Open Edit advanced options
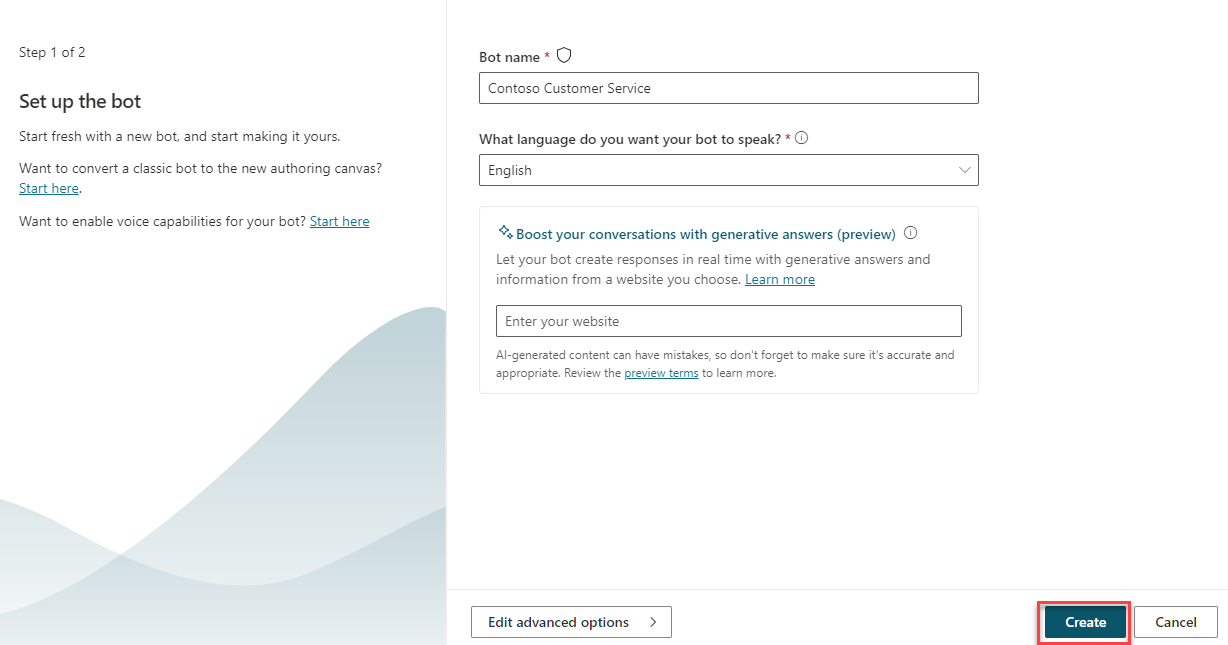Screen dimensions: 1228x645 [x=571, y=622]
